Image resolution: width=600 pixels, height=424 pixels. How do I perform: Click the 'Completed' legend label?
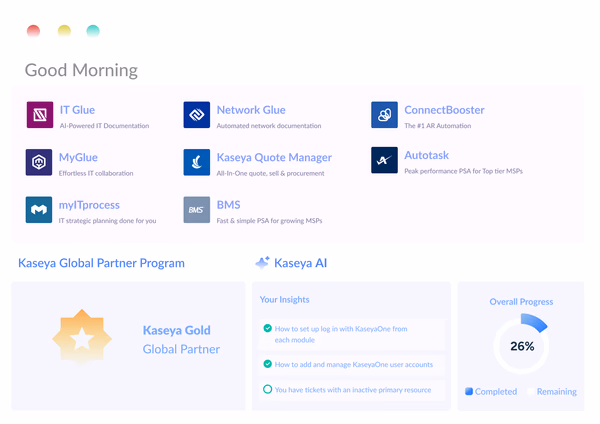[x=496, y=391]
